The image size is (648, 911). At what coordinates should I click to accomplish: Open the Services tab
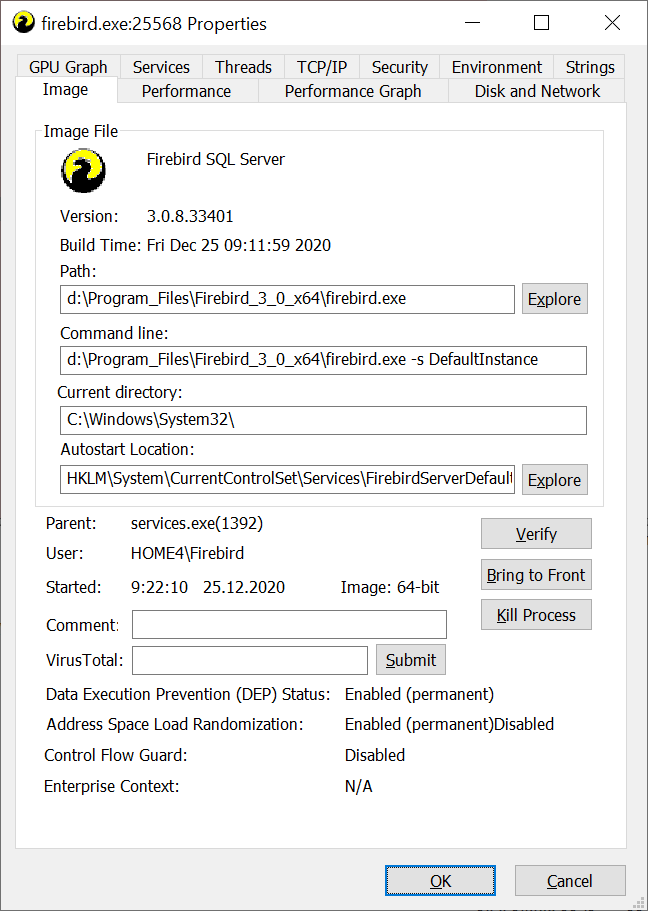pos(161,67)
